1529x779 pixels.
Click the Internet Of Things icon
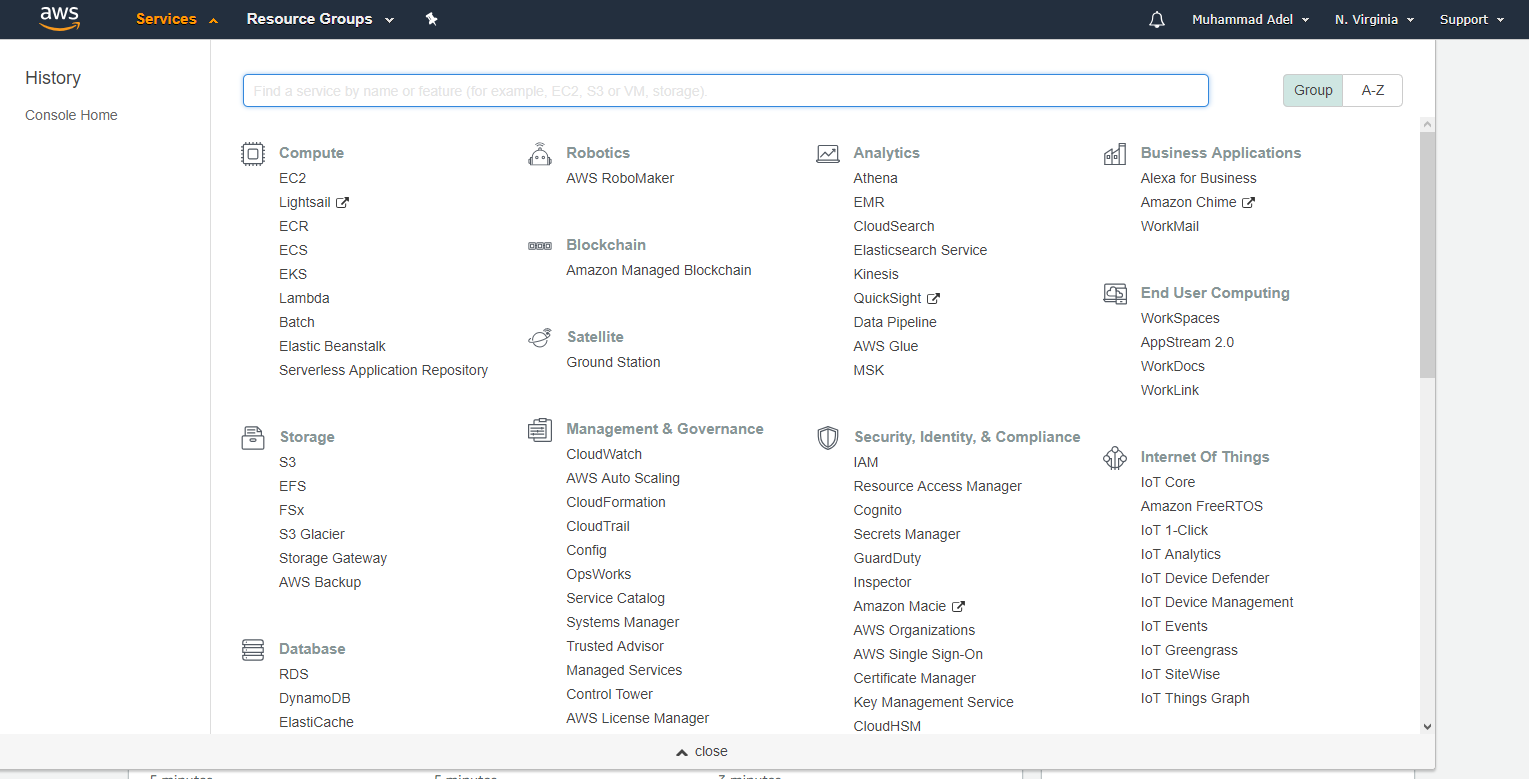1115,458
